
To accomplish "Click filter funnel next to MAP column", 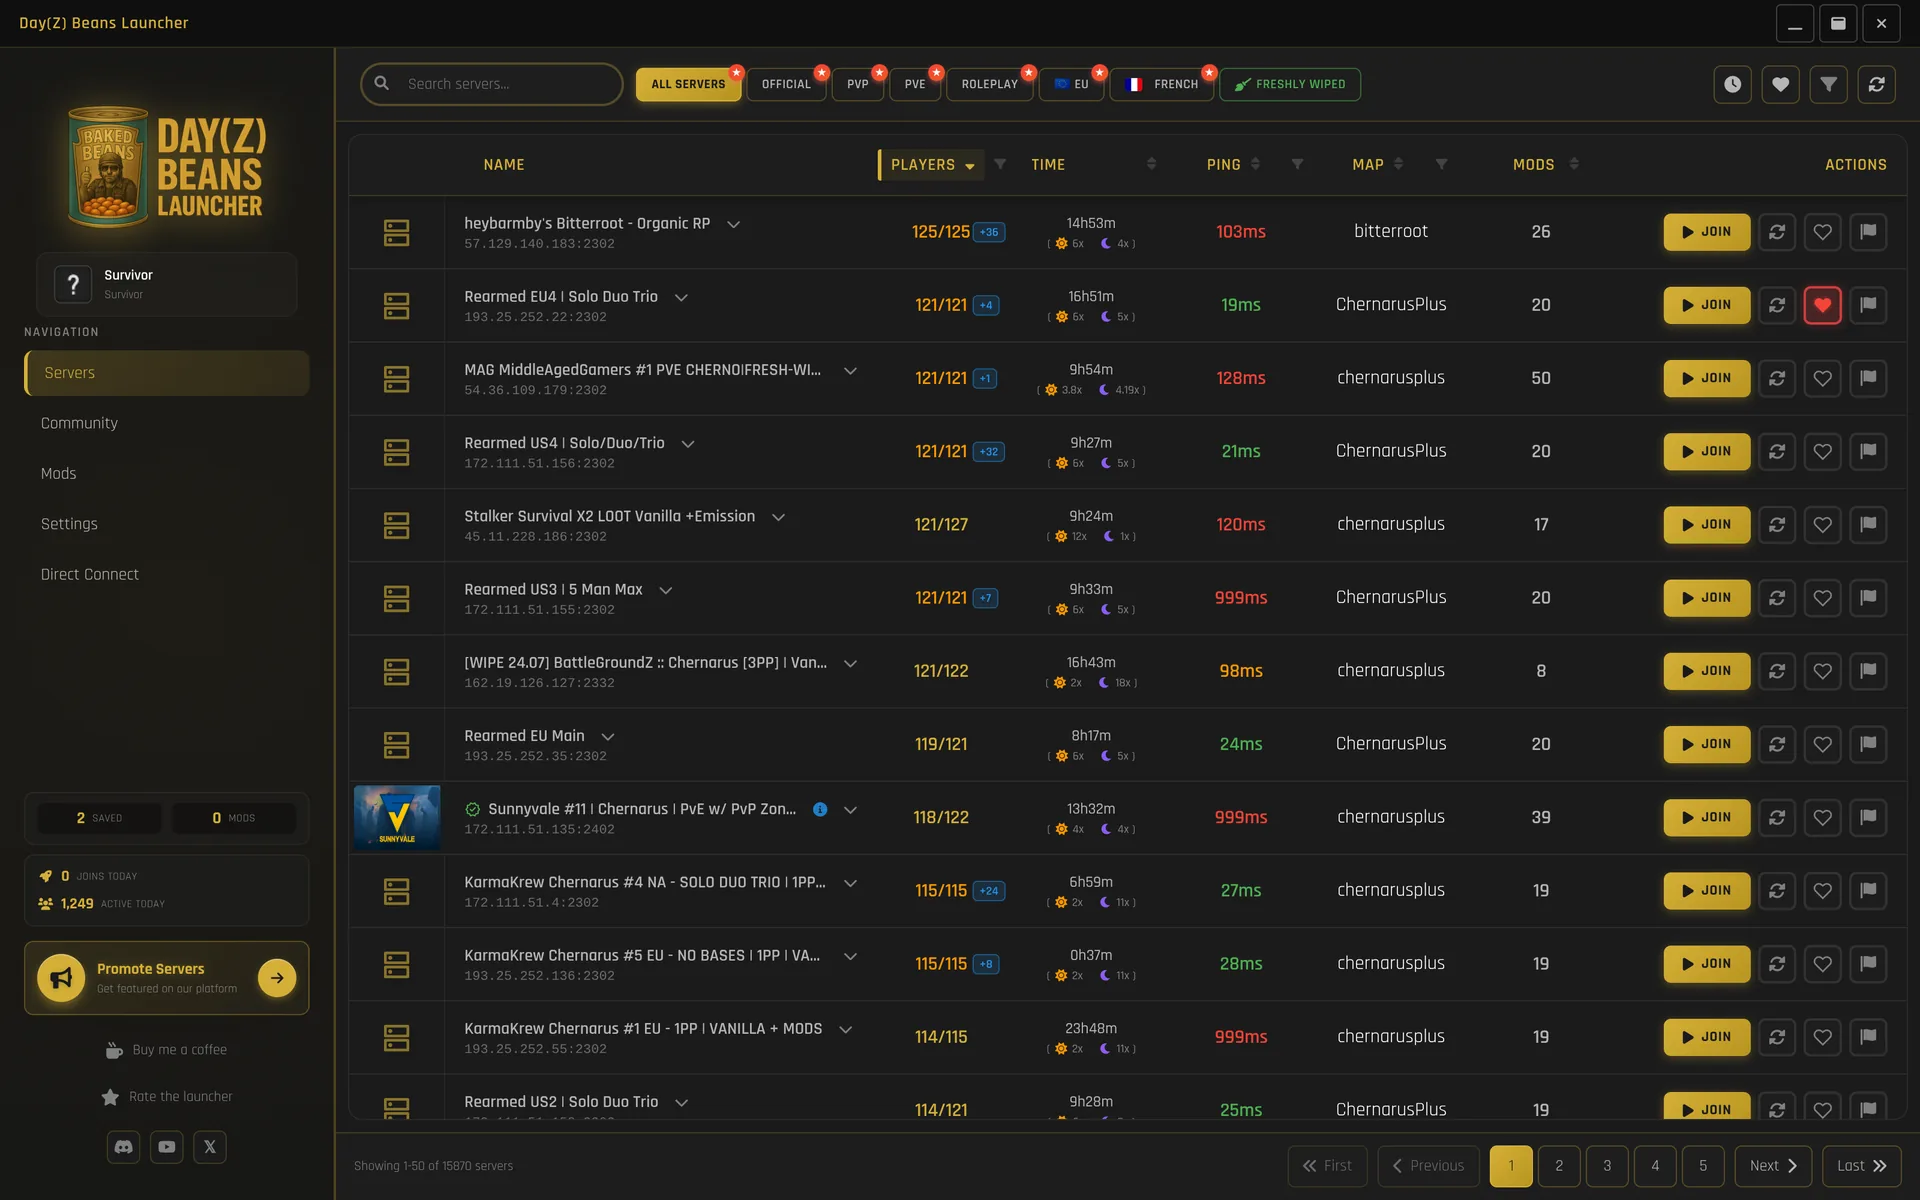I will coord(1441,164).
